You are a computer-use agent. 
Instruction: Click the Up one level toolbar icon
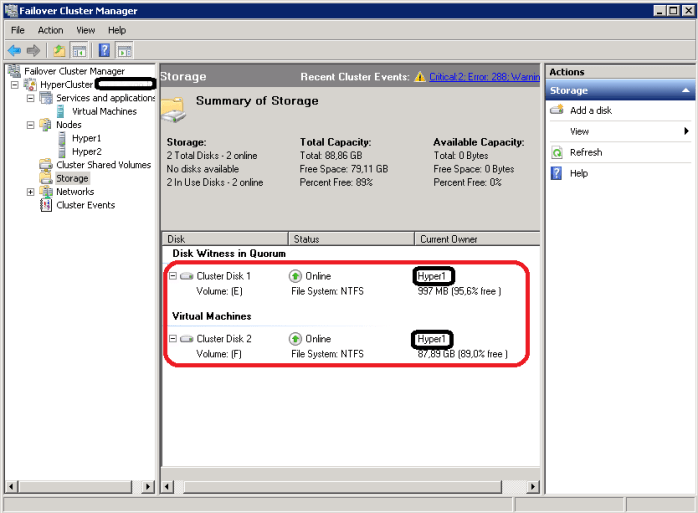(60, 50)
